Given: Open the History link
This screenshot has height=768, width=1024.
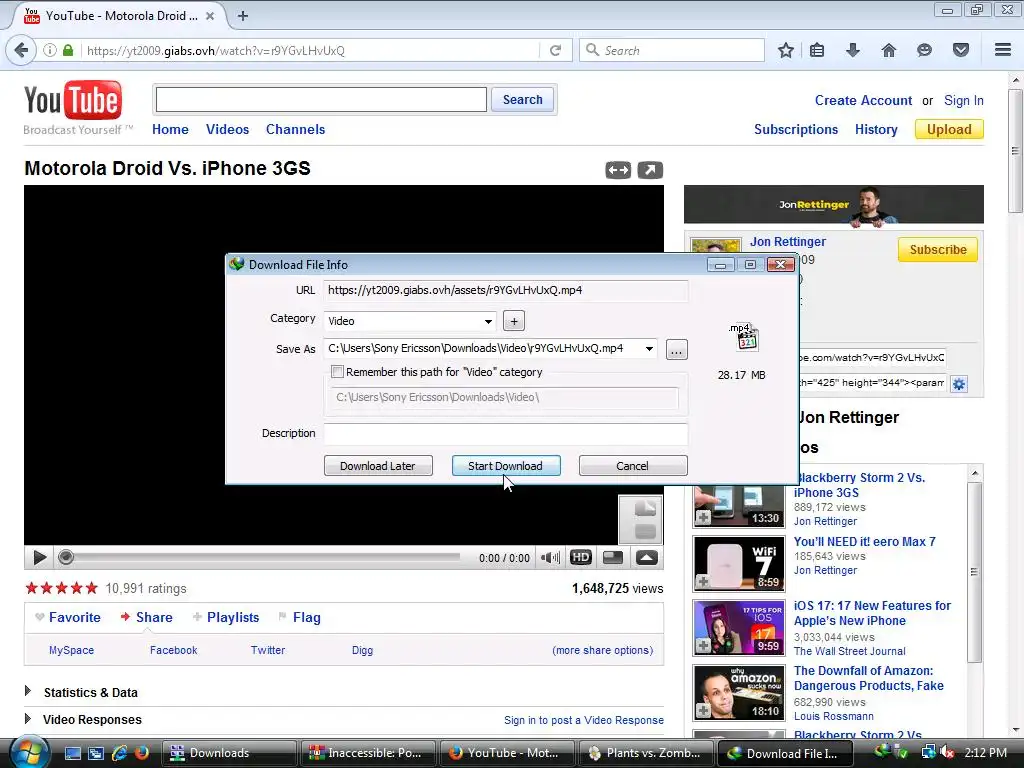Looking at the screenshot, I should click(x=876, y=129).
